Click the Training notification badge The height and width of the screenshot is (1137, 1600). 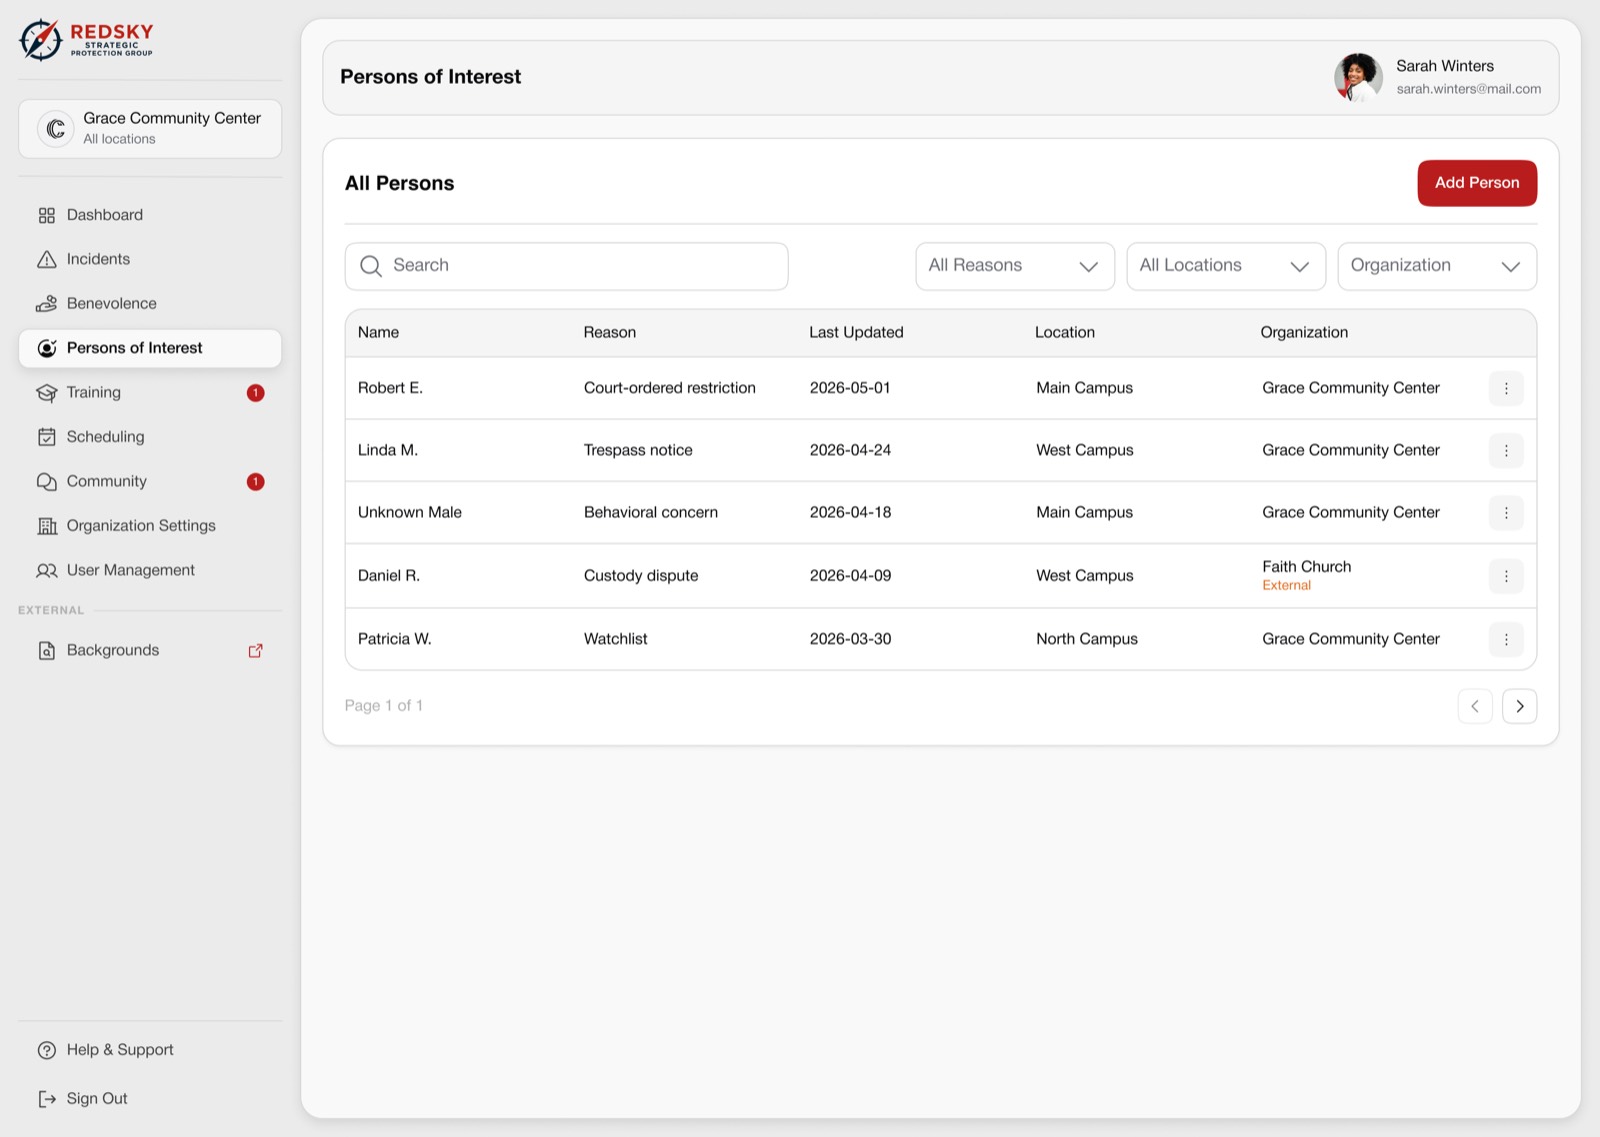tap(256, 393)
